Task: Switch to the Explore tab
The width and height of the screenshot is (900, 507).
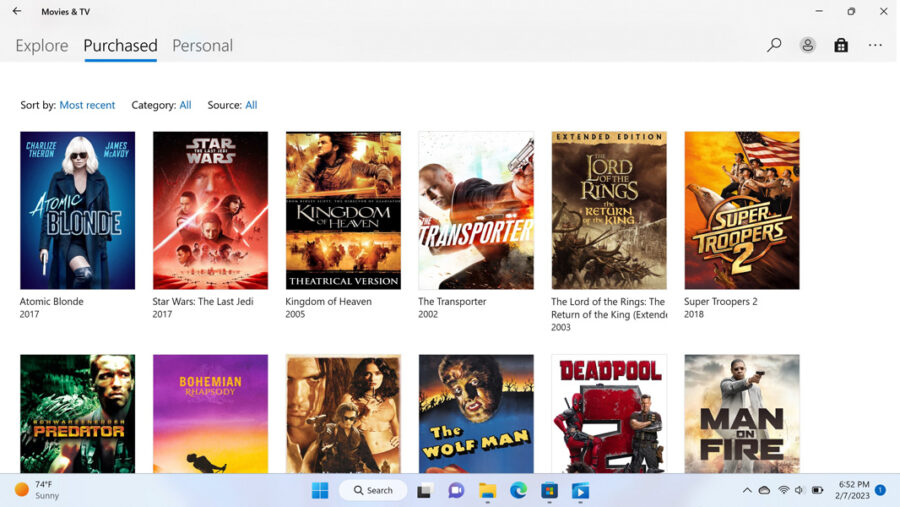Action: pos(42,46)
